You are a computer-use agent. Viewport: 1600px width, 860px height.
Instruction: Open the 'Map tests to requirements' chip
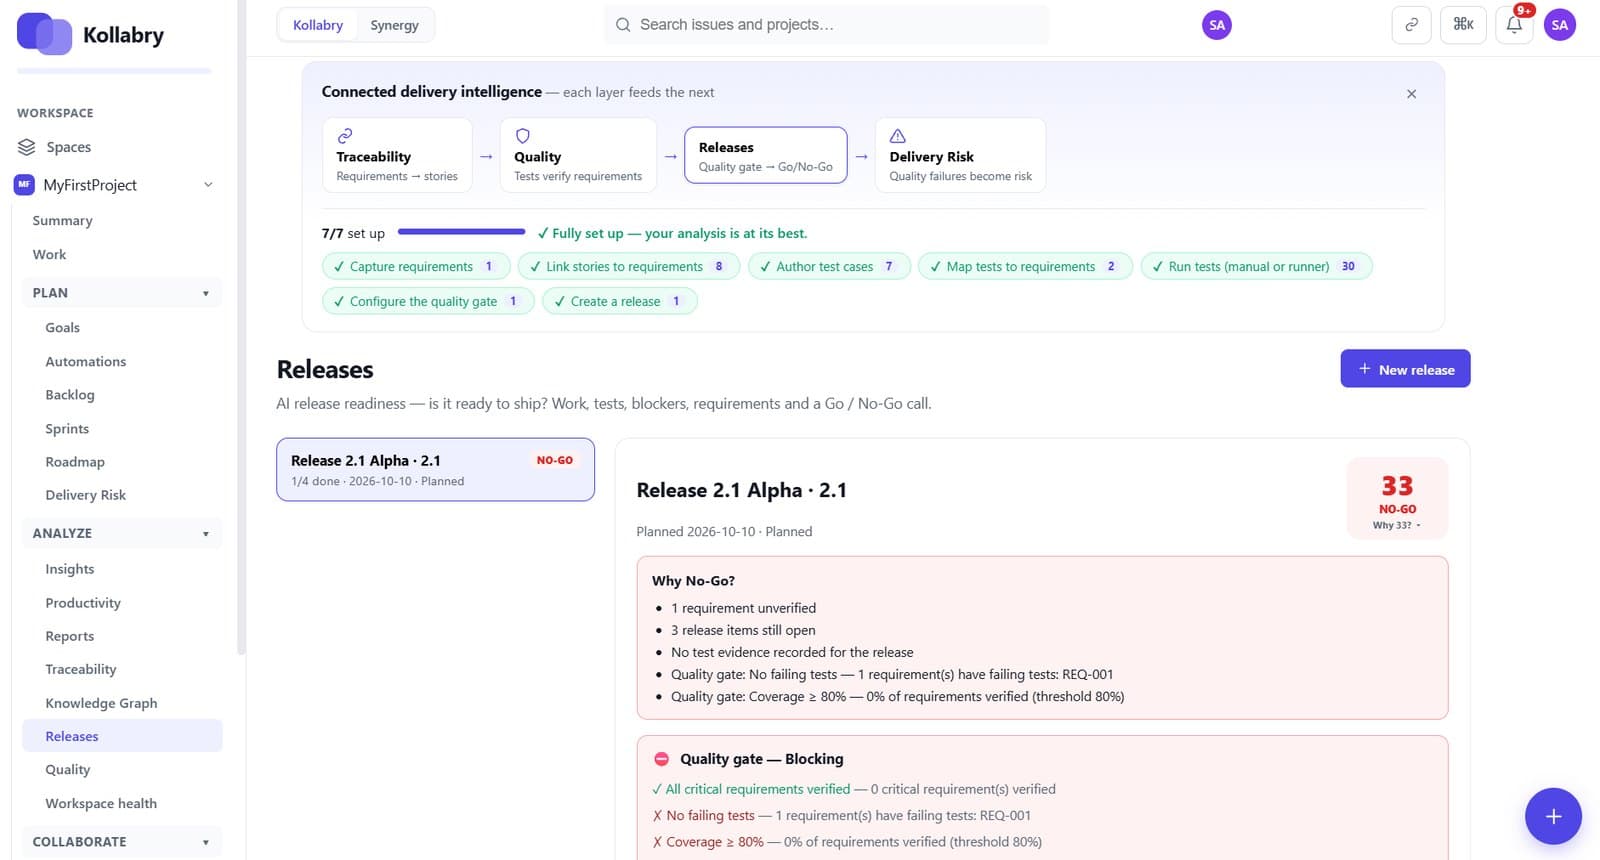coord(1025,267)
